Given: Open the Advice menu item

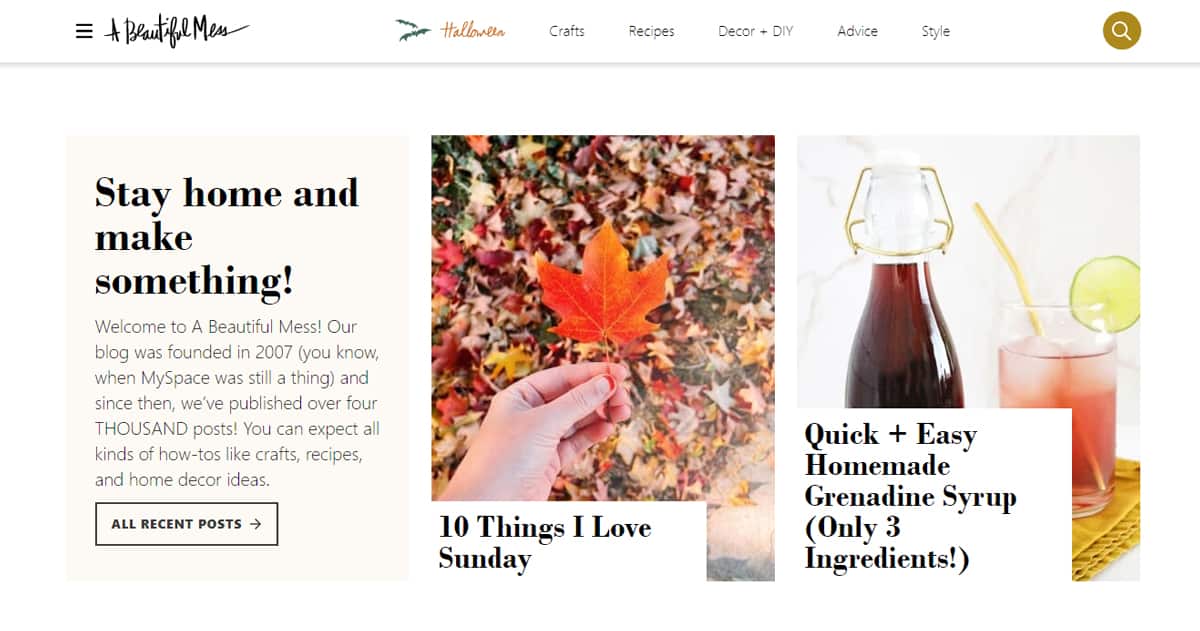Looking at the screenshot, I should 857,31.
